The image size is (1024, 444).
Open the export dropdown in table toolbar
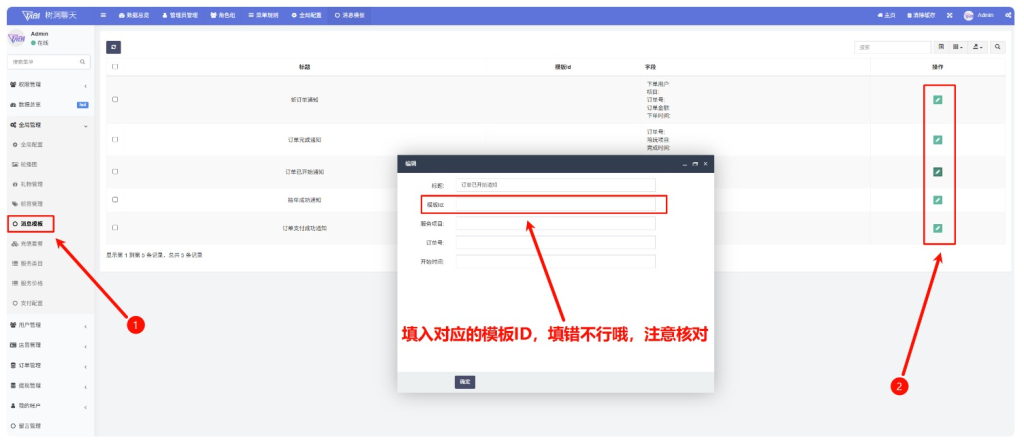[x=978, y=47]
